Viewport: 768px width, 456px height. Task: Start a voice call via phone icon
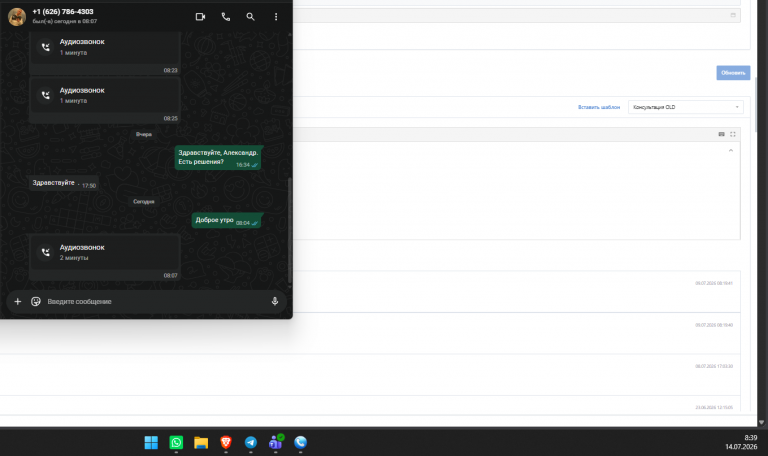coord(225,17)
